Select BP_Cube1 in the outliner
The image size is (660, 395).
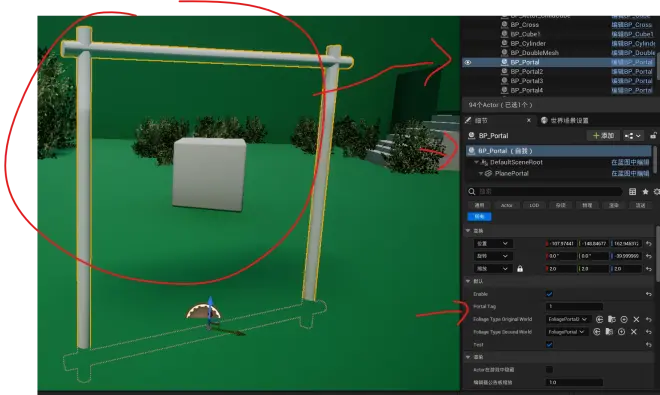(525, 34)
